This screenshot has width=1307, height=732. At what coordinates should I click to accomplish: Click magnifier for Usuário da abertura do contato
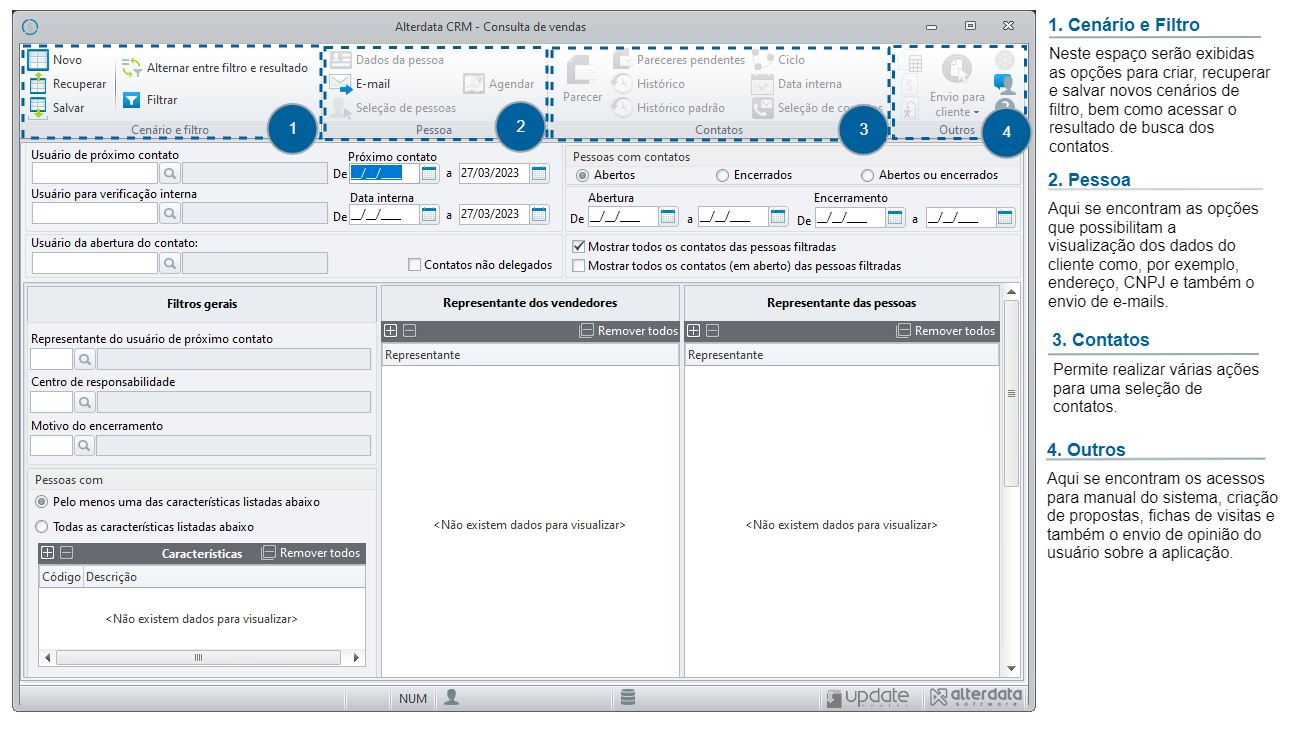click(170, 263)
